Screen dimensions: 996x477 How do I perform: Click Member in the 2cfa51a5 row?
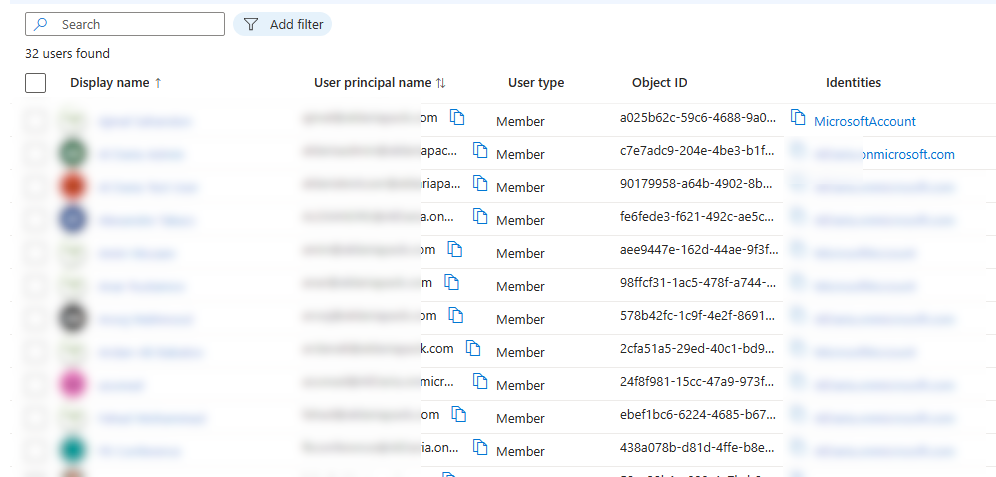tap(520, 353)
